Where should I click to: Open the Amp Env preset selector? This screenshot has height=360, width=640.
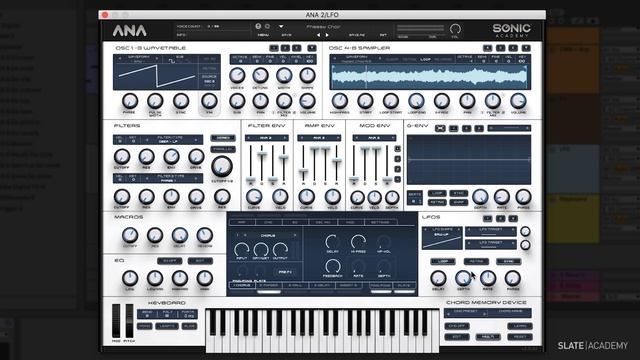click(319, 138)
